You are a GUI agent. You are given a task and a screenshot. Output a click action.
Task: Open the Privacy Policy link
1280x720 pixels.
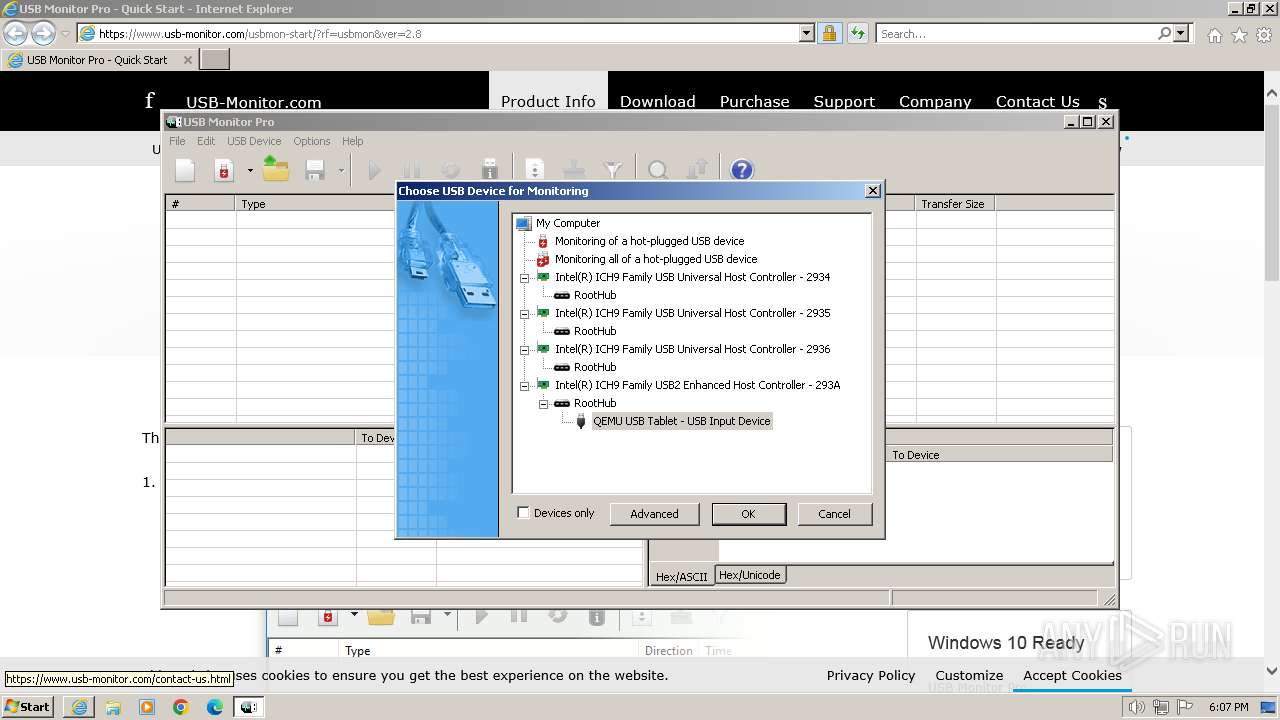point(870,675)
